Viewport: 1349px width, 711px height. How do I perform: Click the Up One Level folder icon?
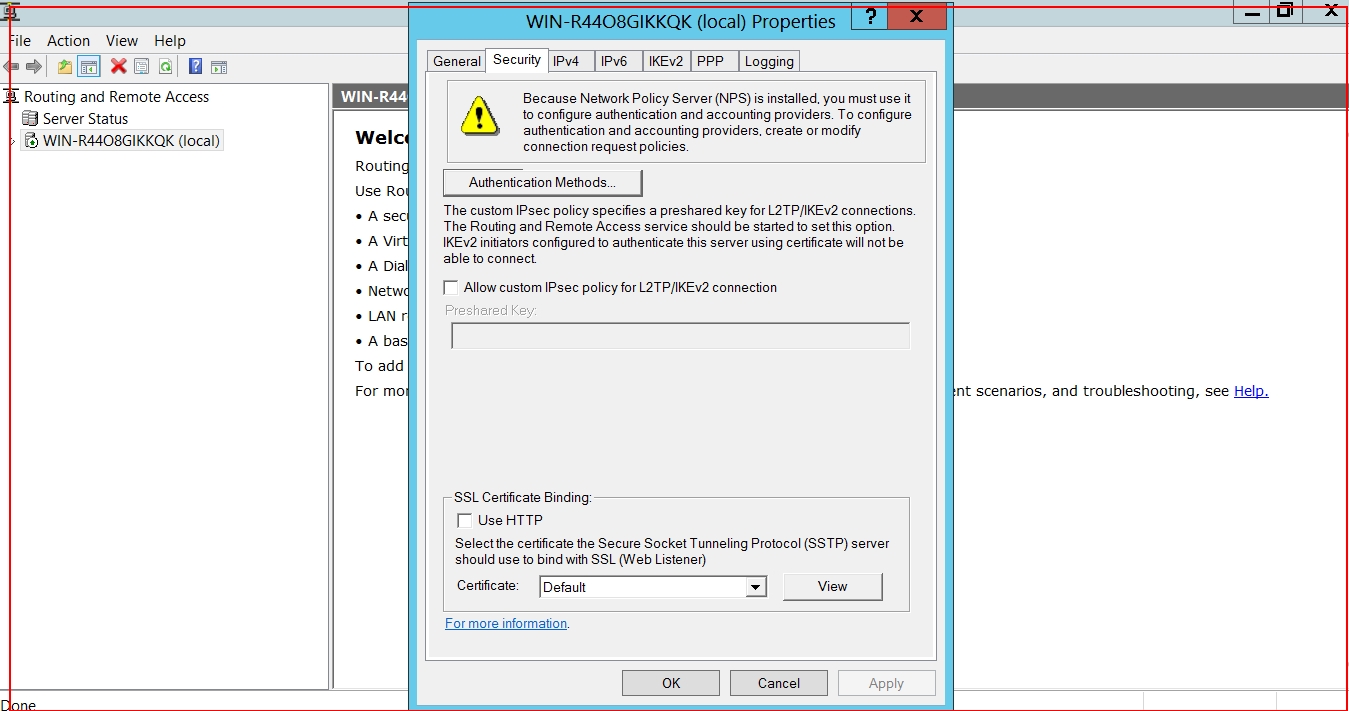65,67
